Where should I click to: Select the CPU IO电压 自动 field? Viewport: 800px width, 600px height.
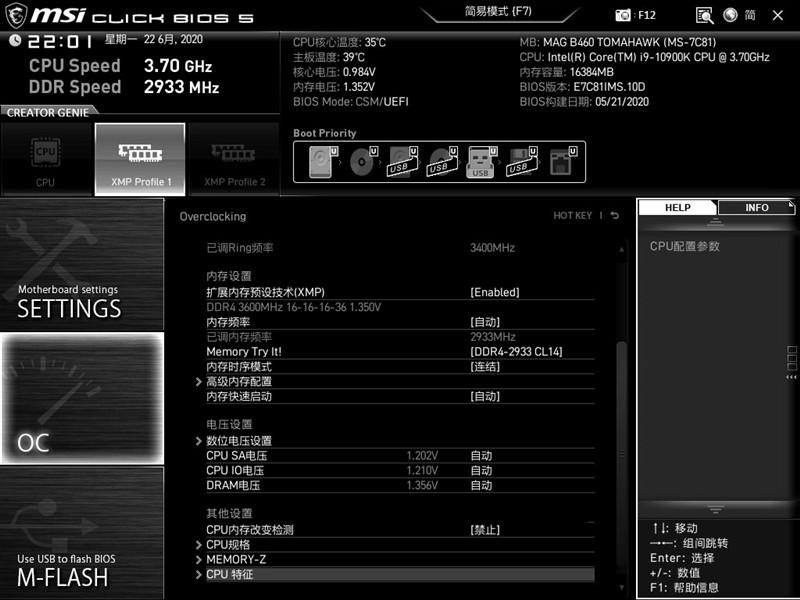[481, 470]
